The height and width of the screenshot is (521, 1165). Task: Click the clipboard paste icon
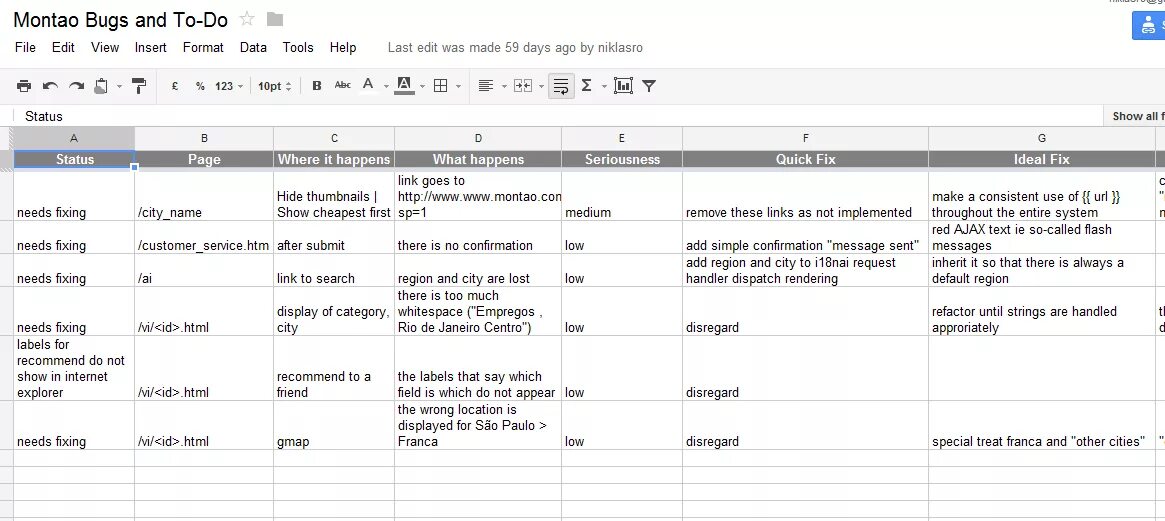[x=101, y=86]
